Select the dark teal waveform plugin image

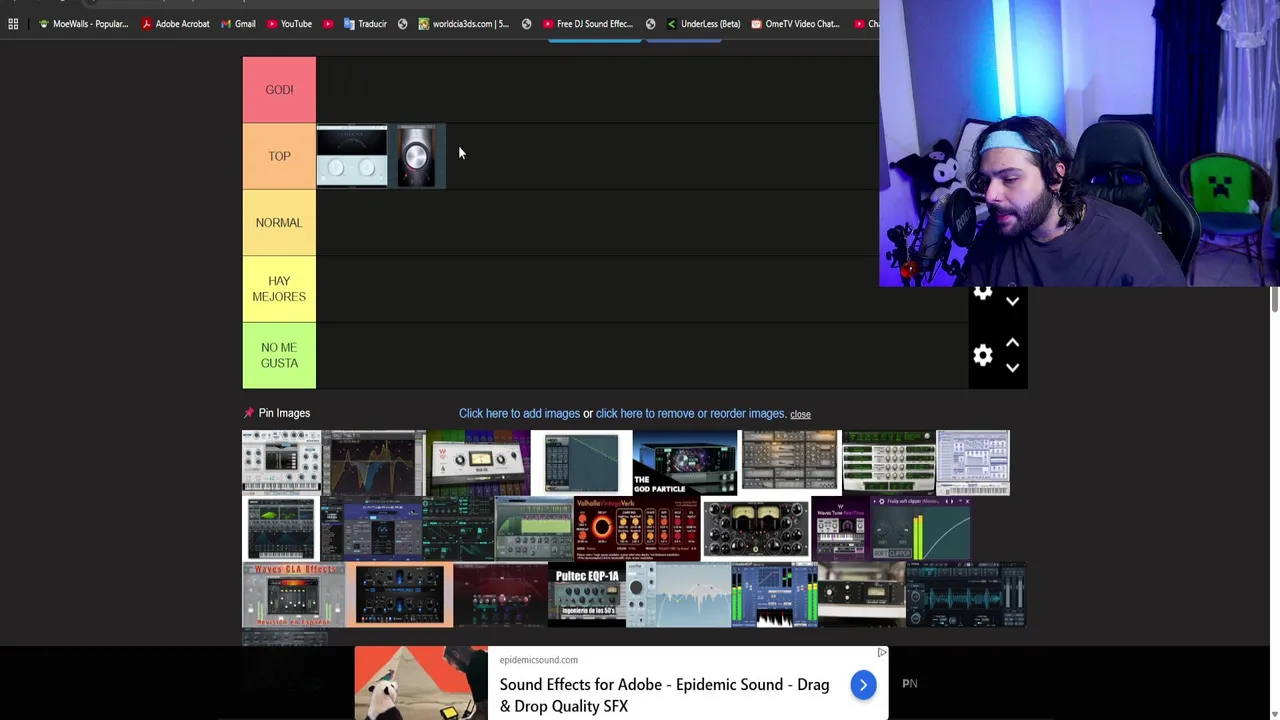coord(966,595)
